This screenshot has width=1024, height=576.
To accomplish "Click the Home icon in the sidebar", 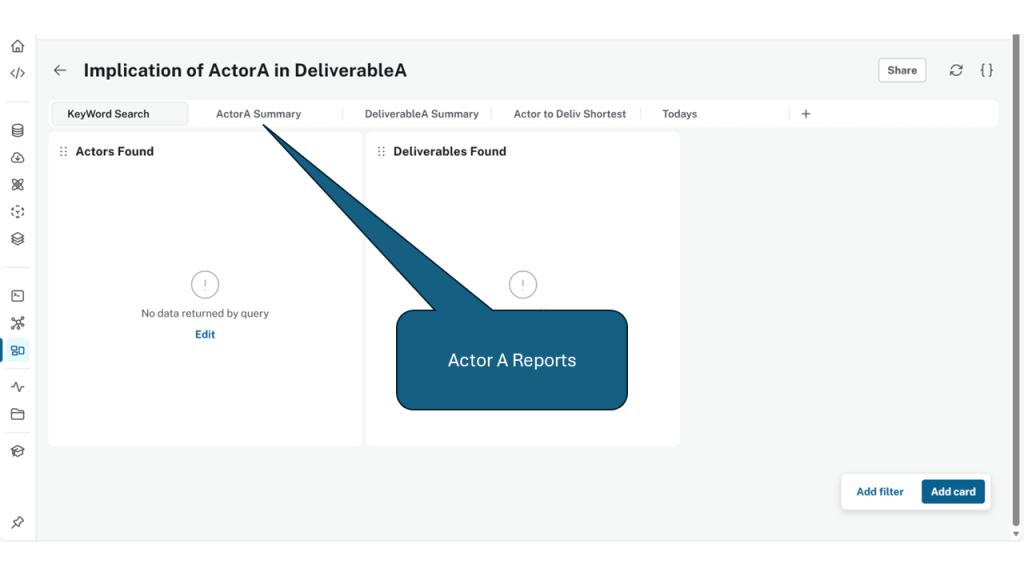I will (17, 46).
